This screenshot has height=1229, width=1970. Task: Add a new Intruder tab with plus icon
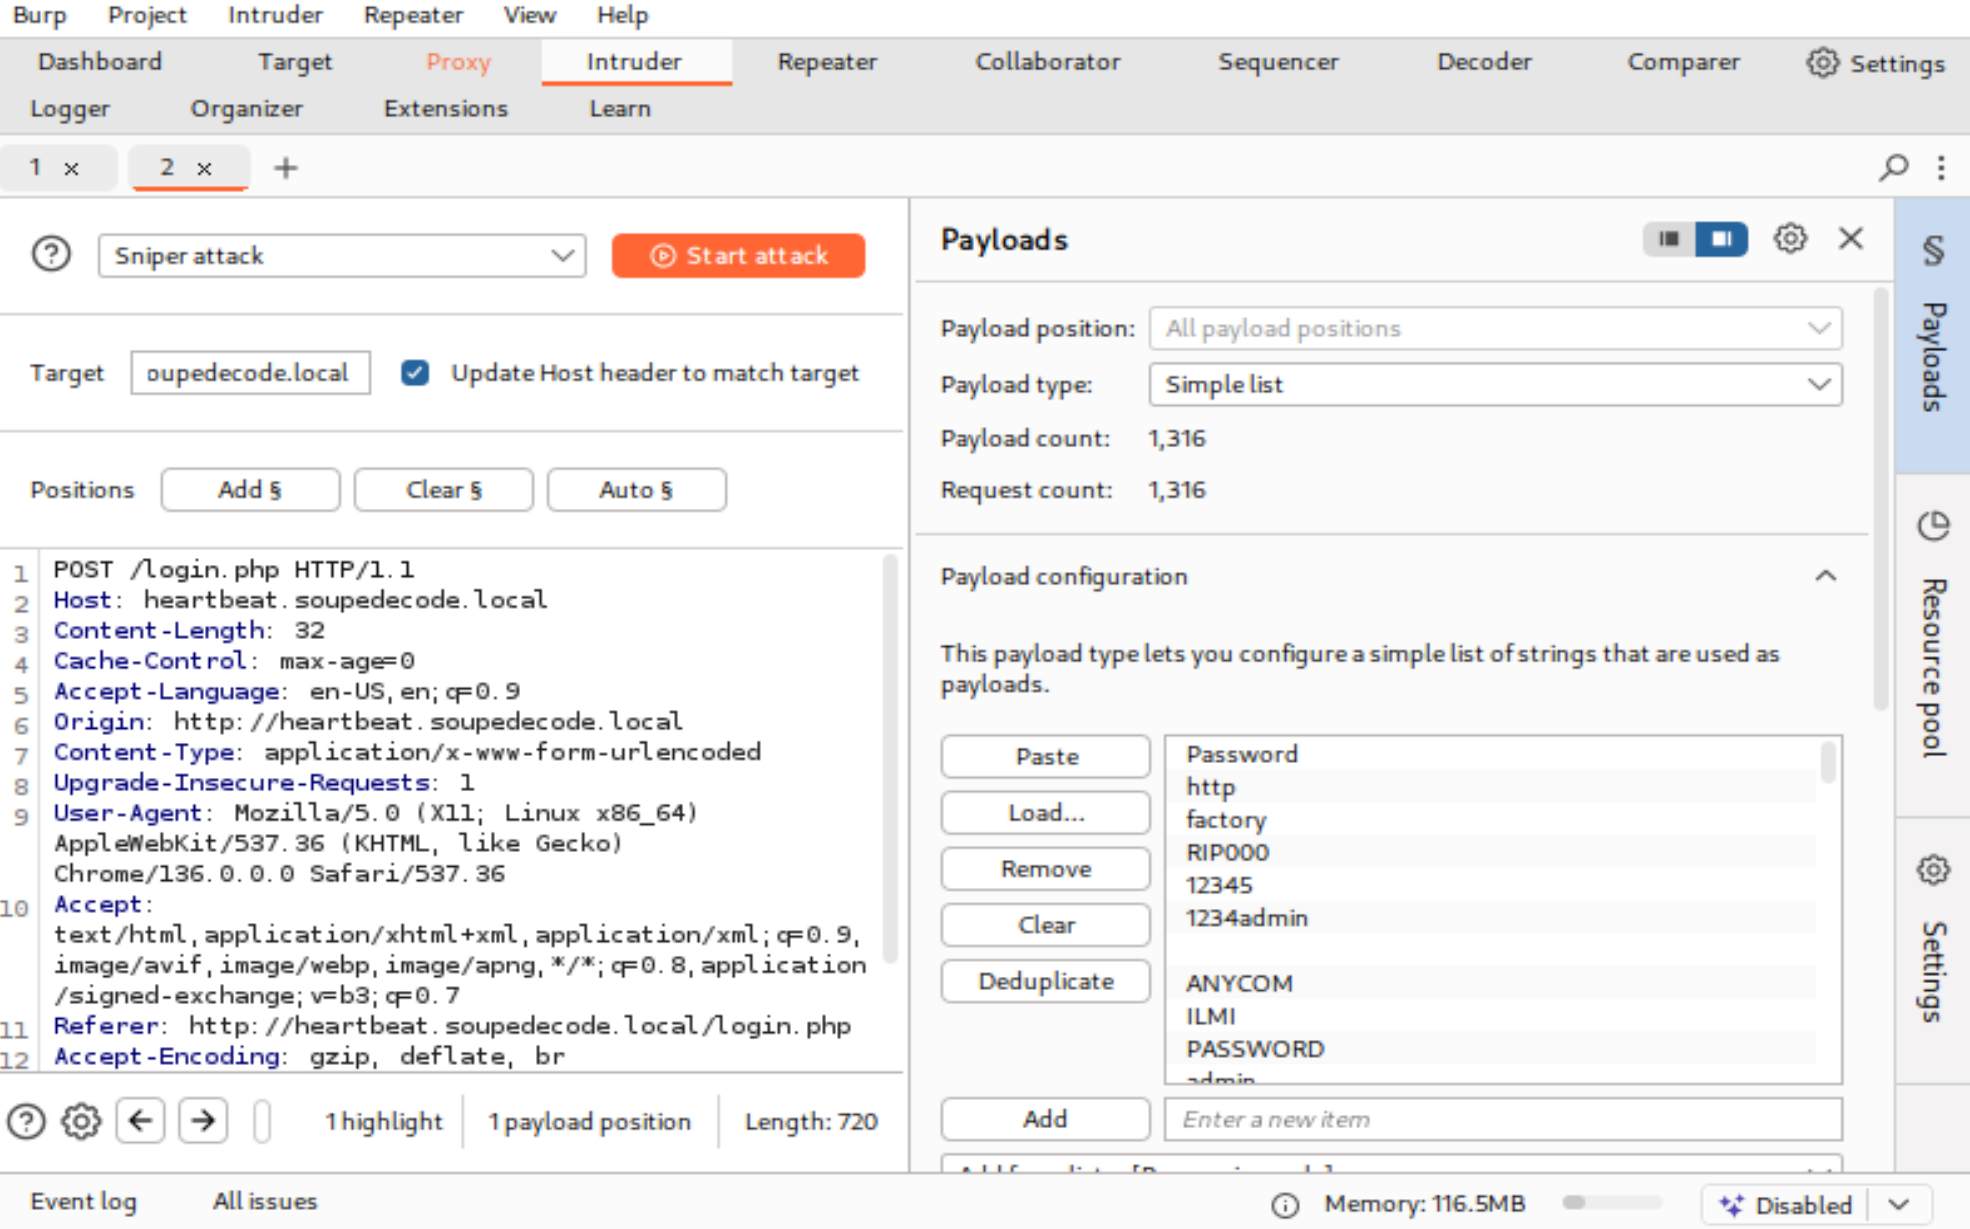pyautogui.click(x=286, y=167)
